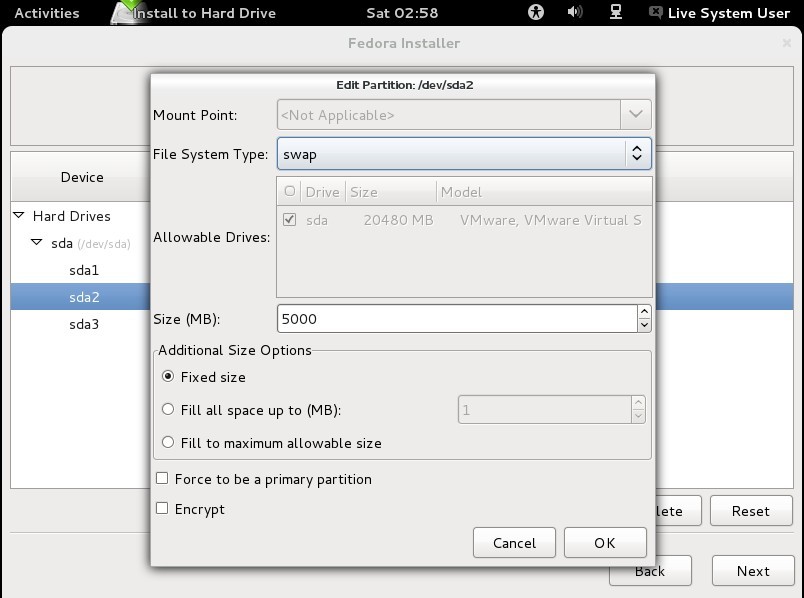Cancel the Edit Partition dialog
Image resolution: width=804 pixels, height=598 pixels.
click(x=514, y=543)
